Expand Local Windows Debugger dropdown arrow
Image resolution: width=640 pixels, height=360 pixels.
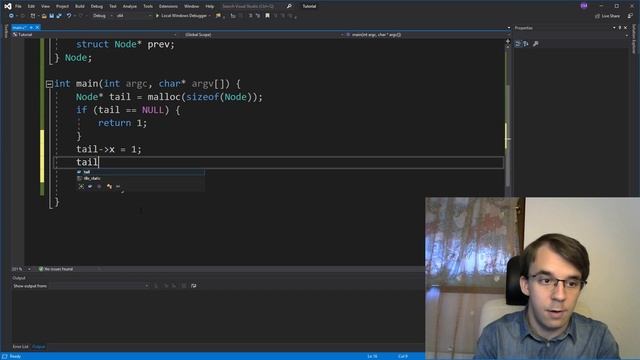(x=210, y=16)
